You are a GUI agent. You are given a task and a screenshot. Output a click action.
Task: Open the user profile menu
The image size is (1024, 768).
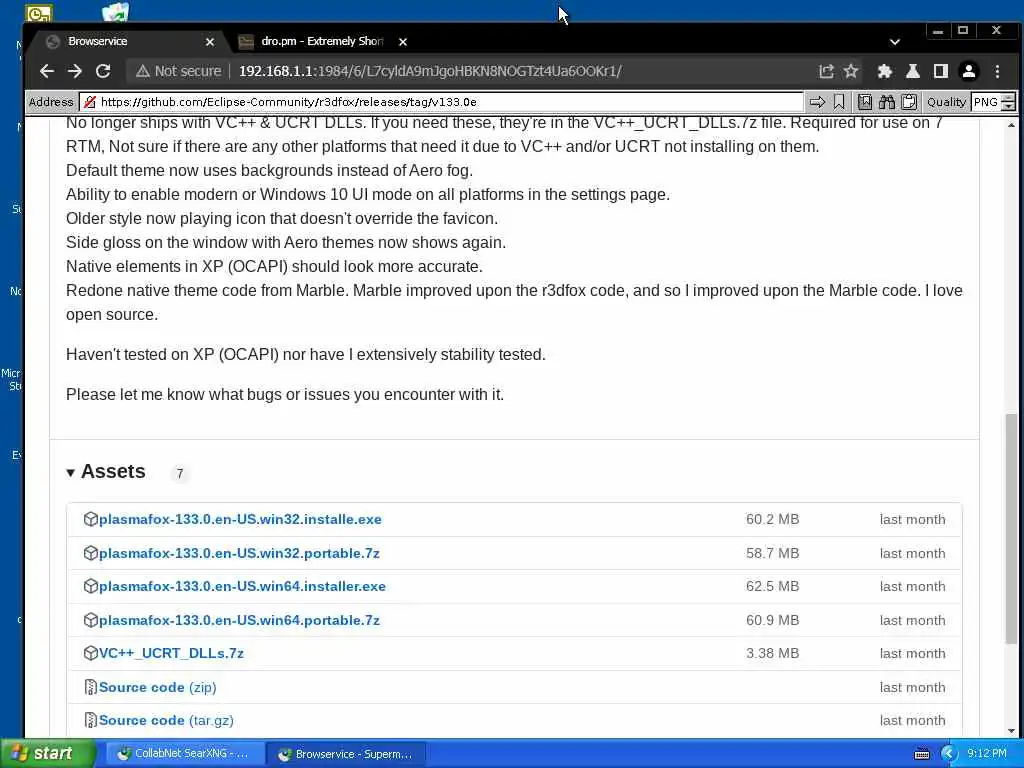pyautogui.click(x=969, y=71)
